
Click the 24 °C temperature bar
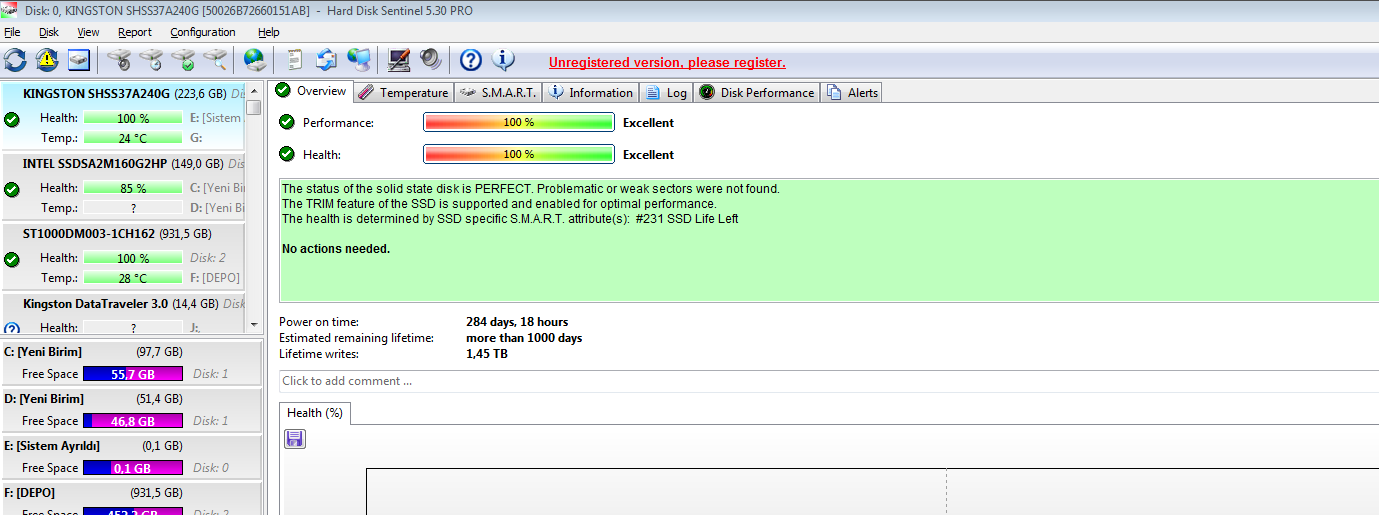[132, 138]
